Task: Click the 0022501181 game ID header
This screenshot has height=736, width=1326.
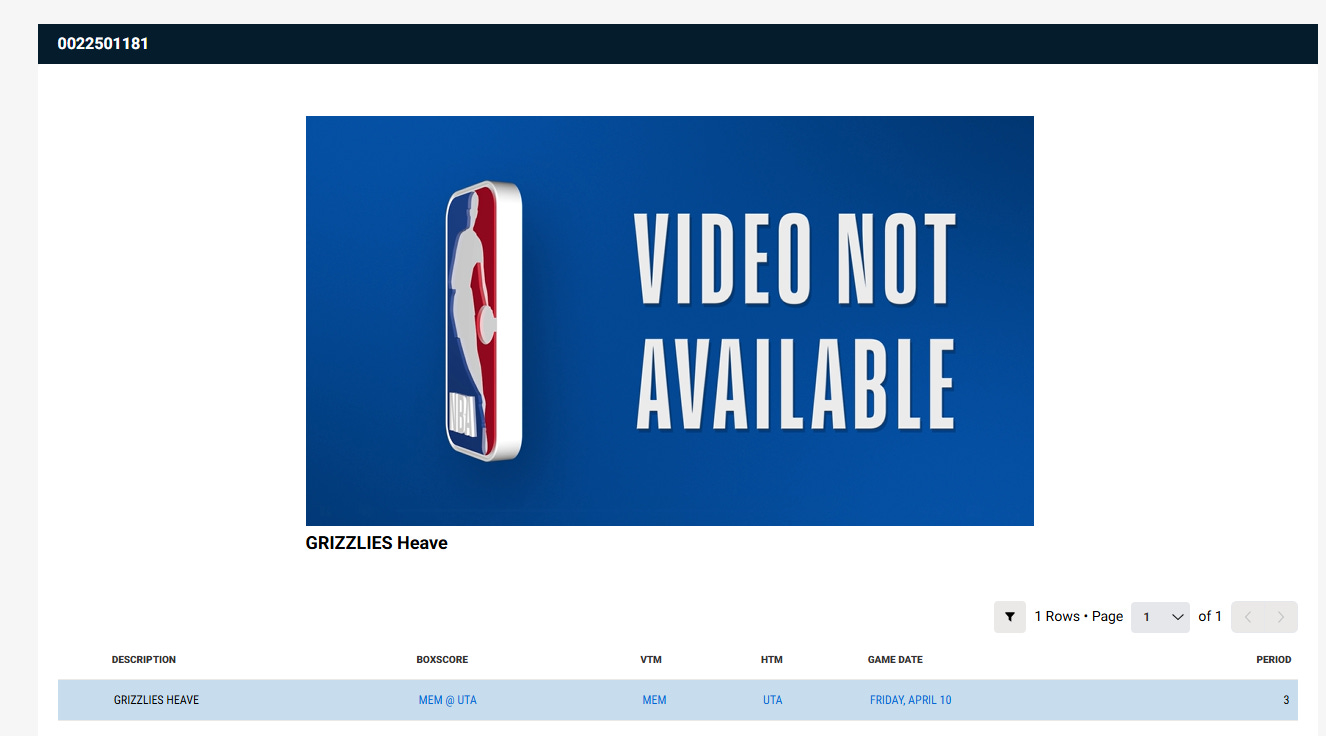Action: [103, 44]
